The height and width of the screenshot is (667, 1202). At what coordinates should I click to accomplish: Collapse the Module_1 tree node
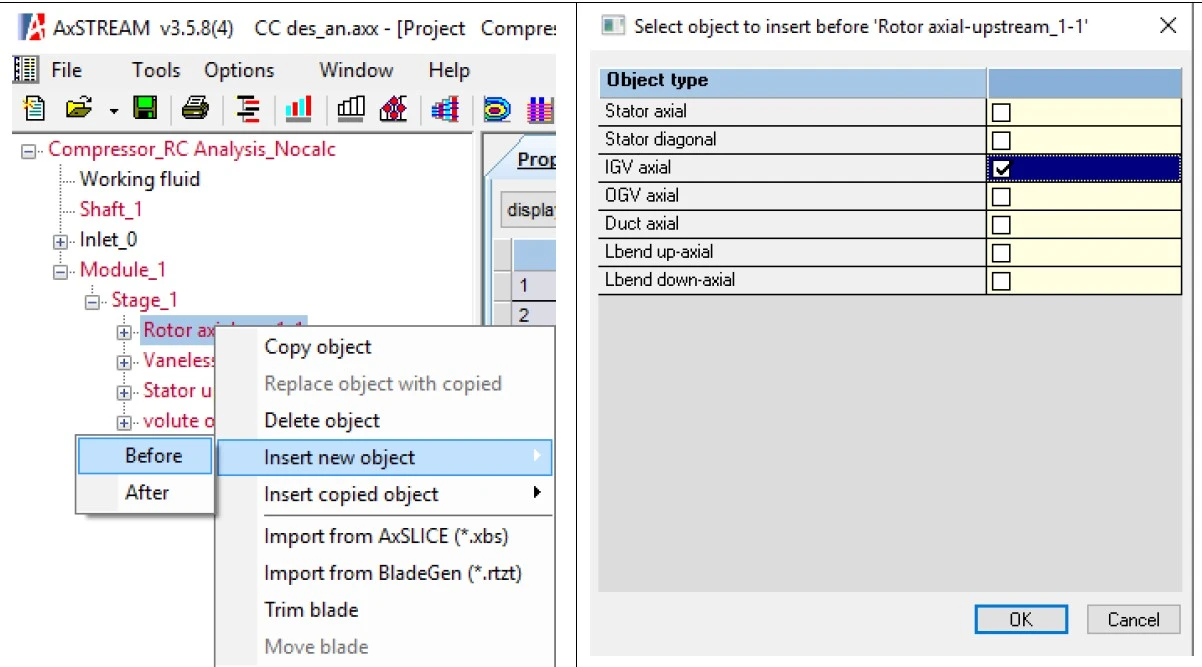[61, 271]
